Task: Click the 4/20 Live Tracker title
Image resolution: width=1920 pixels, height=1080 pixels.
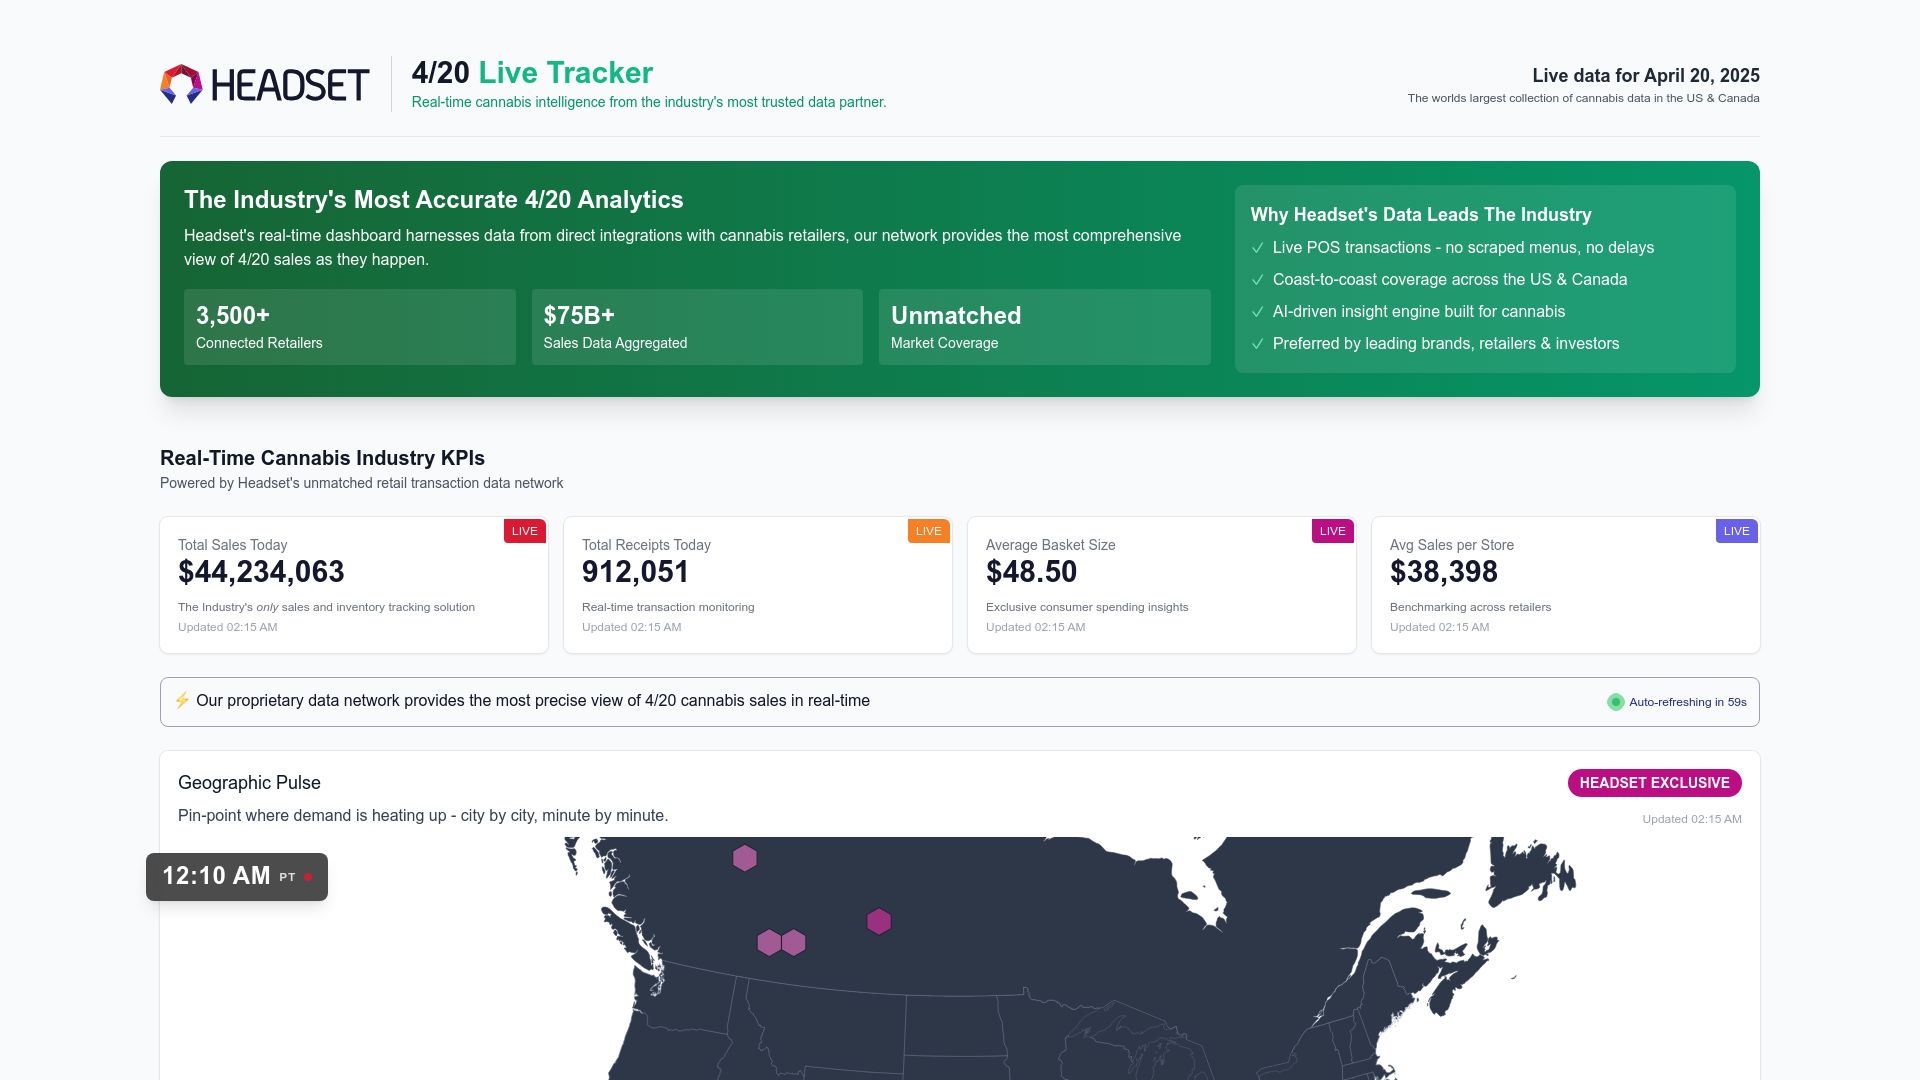Action: click(532, 73)
